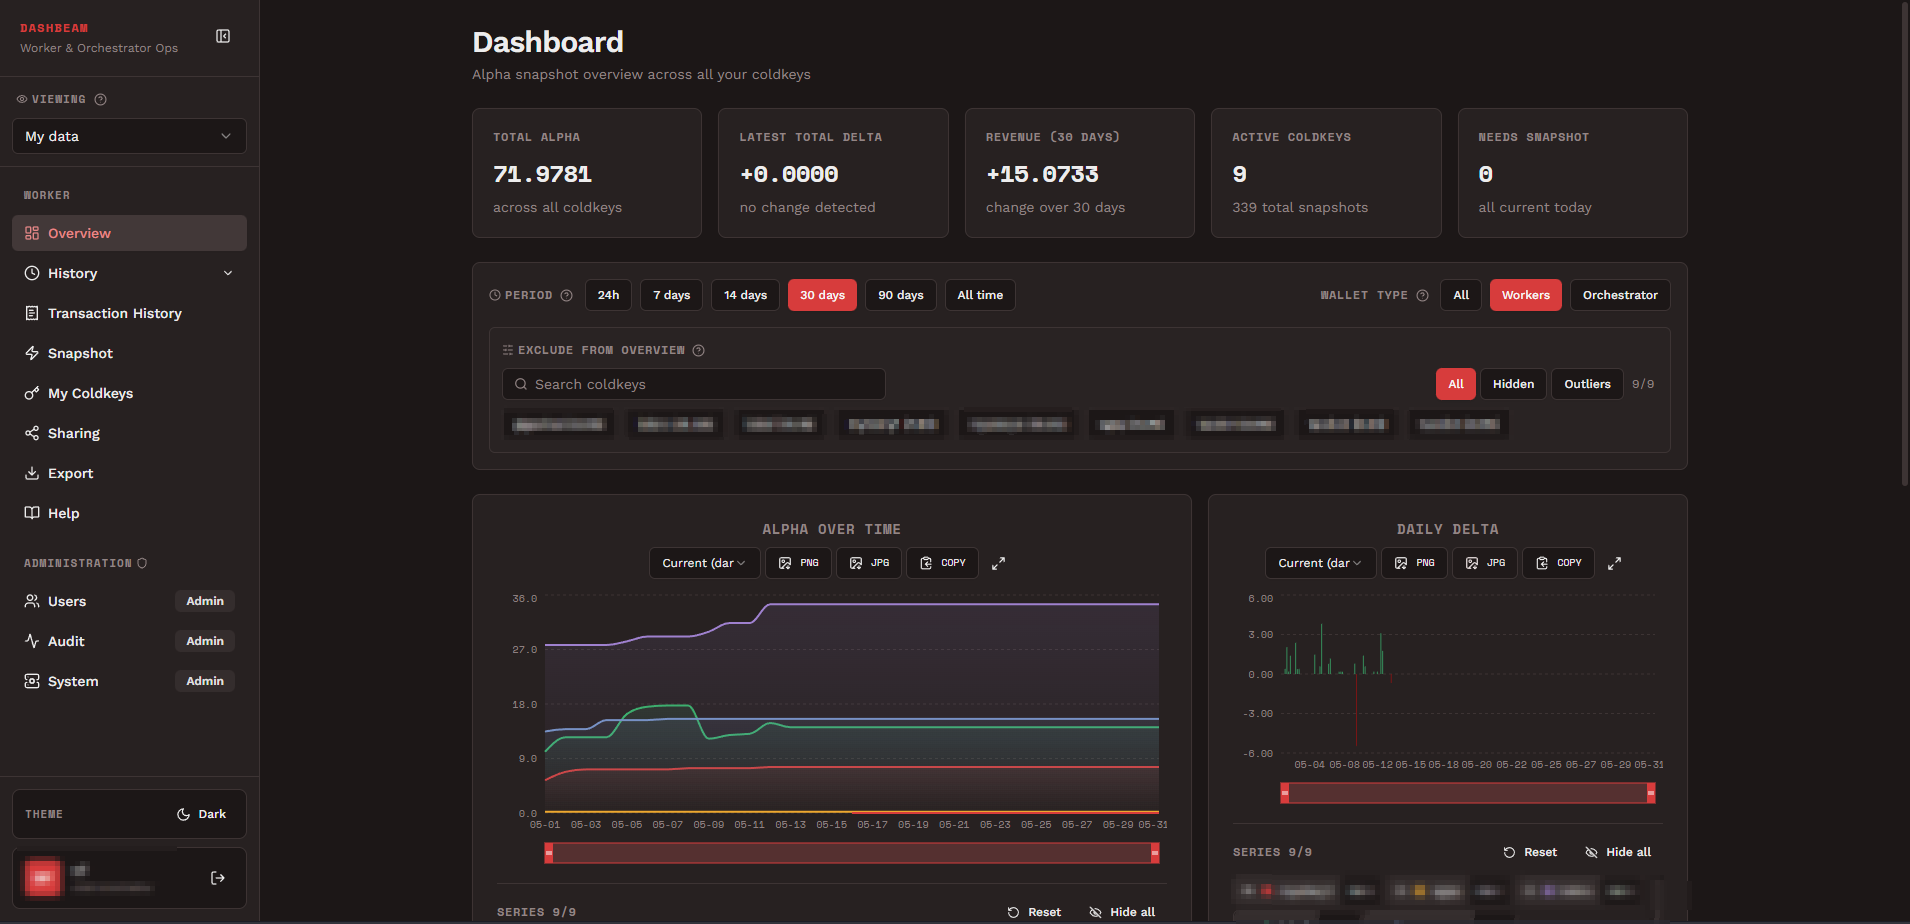Switch wallet type to Orchestrator
The width and height of the screenshot is (1910, 924).
coord(1620,295)
